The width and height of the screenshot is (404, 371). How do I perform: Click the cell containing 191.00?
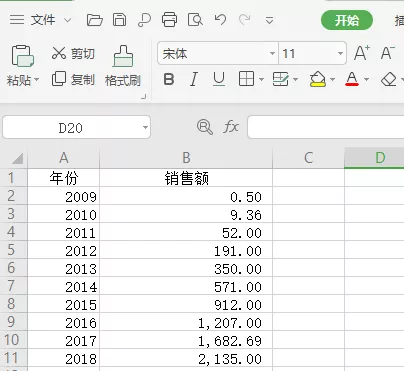186,250
